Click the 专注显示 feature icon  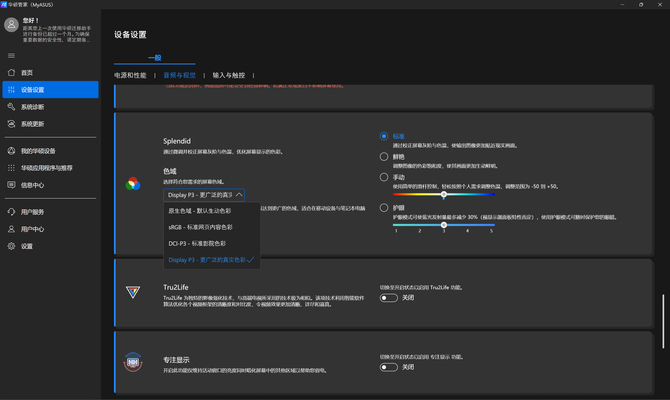[x=133, y=362]
